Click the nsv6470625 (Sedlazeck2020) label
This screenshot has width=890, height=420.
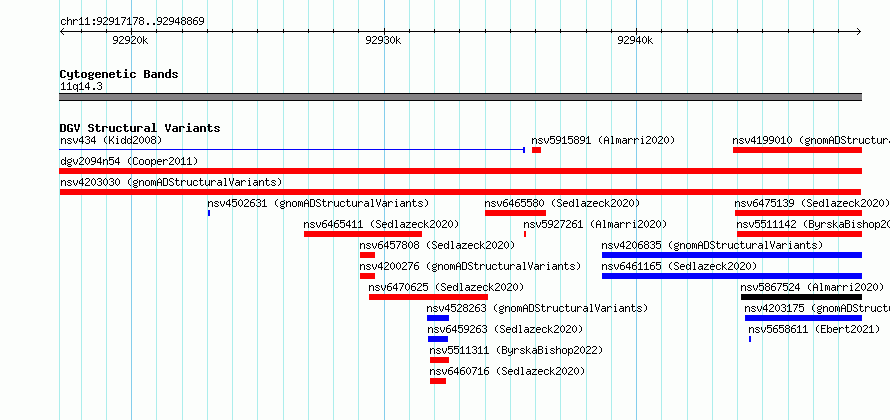pyautogui.click(x=446, y=287)
